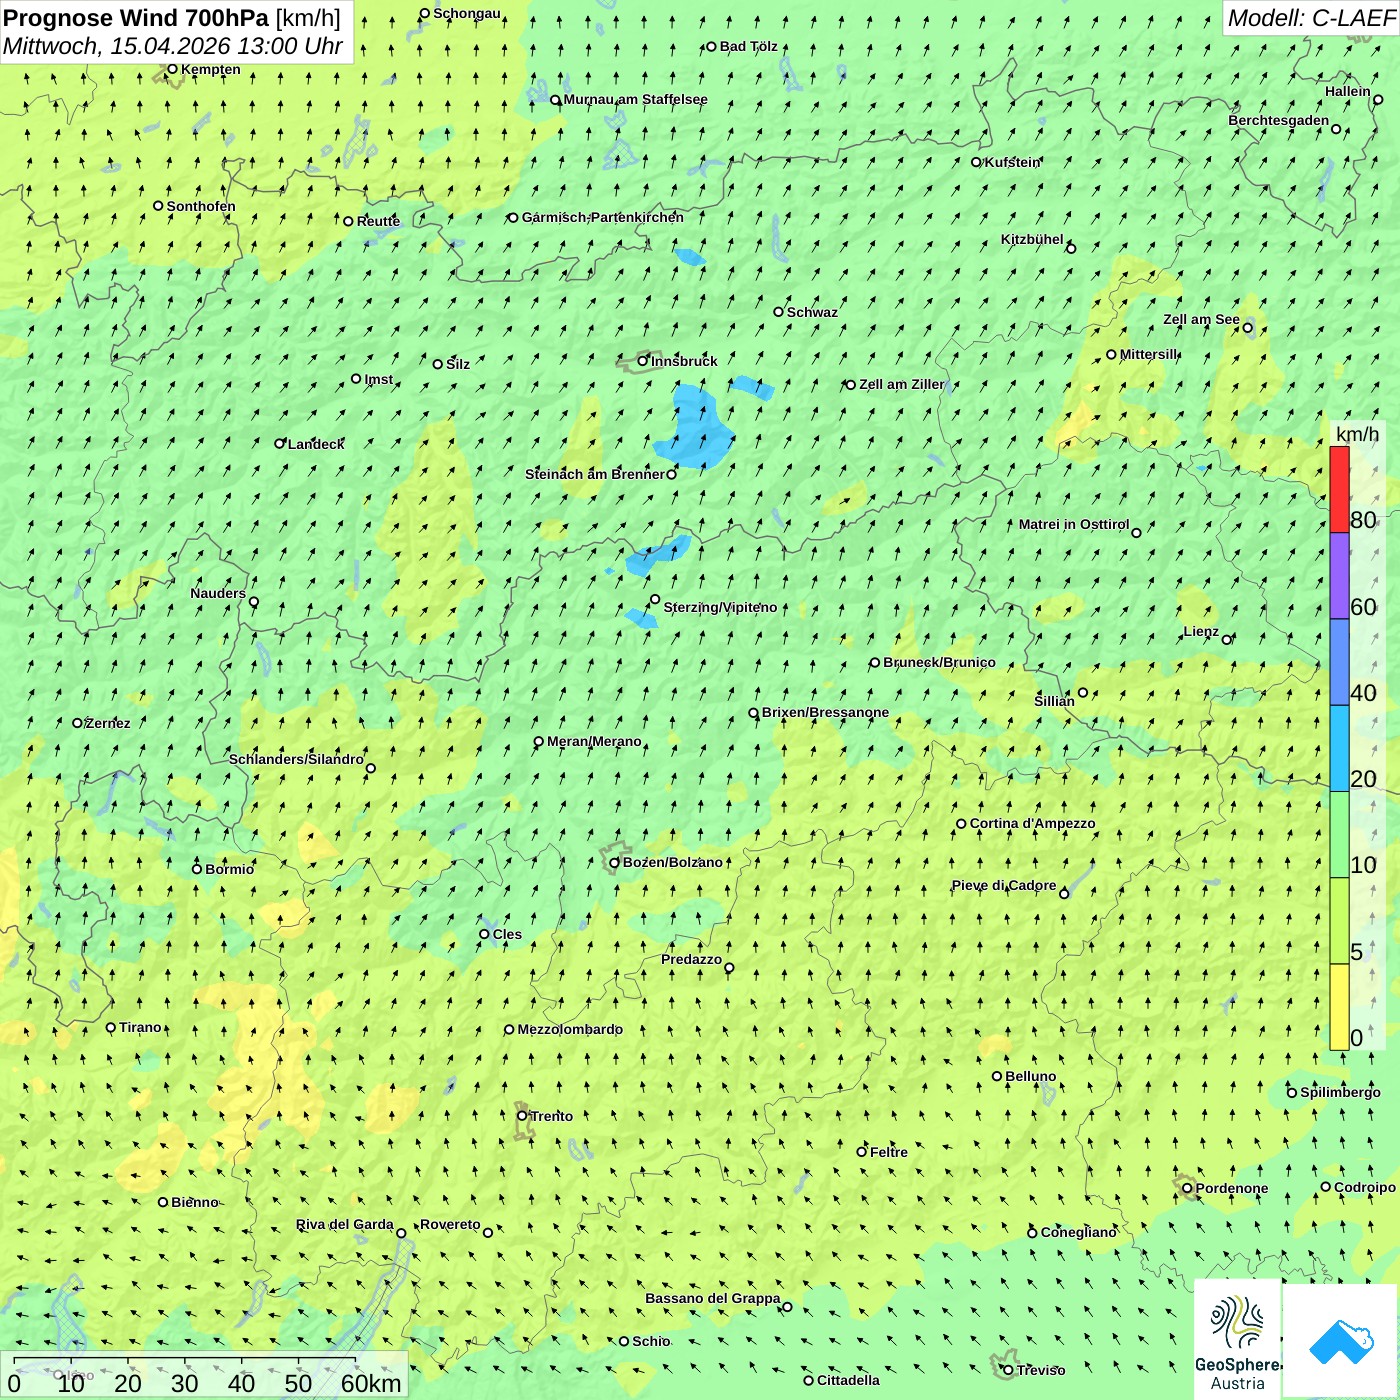This screenshot has height=1400, width=1400.
Task: Click the Mezzolombardo label
Action: (570, 1029)
